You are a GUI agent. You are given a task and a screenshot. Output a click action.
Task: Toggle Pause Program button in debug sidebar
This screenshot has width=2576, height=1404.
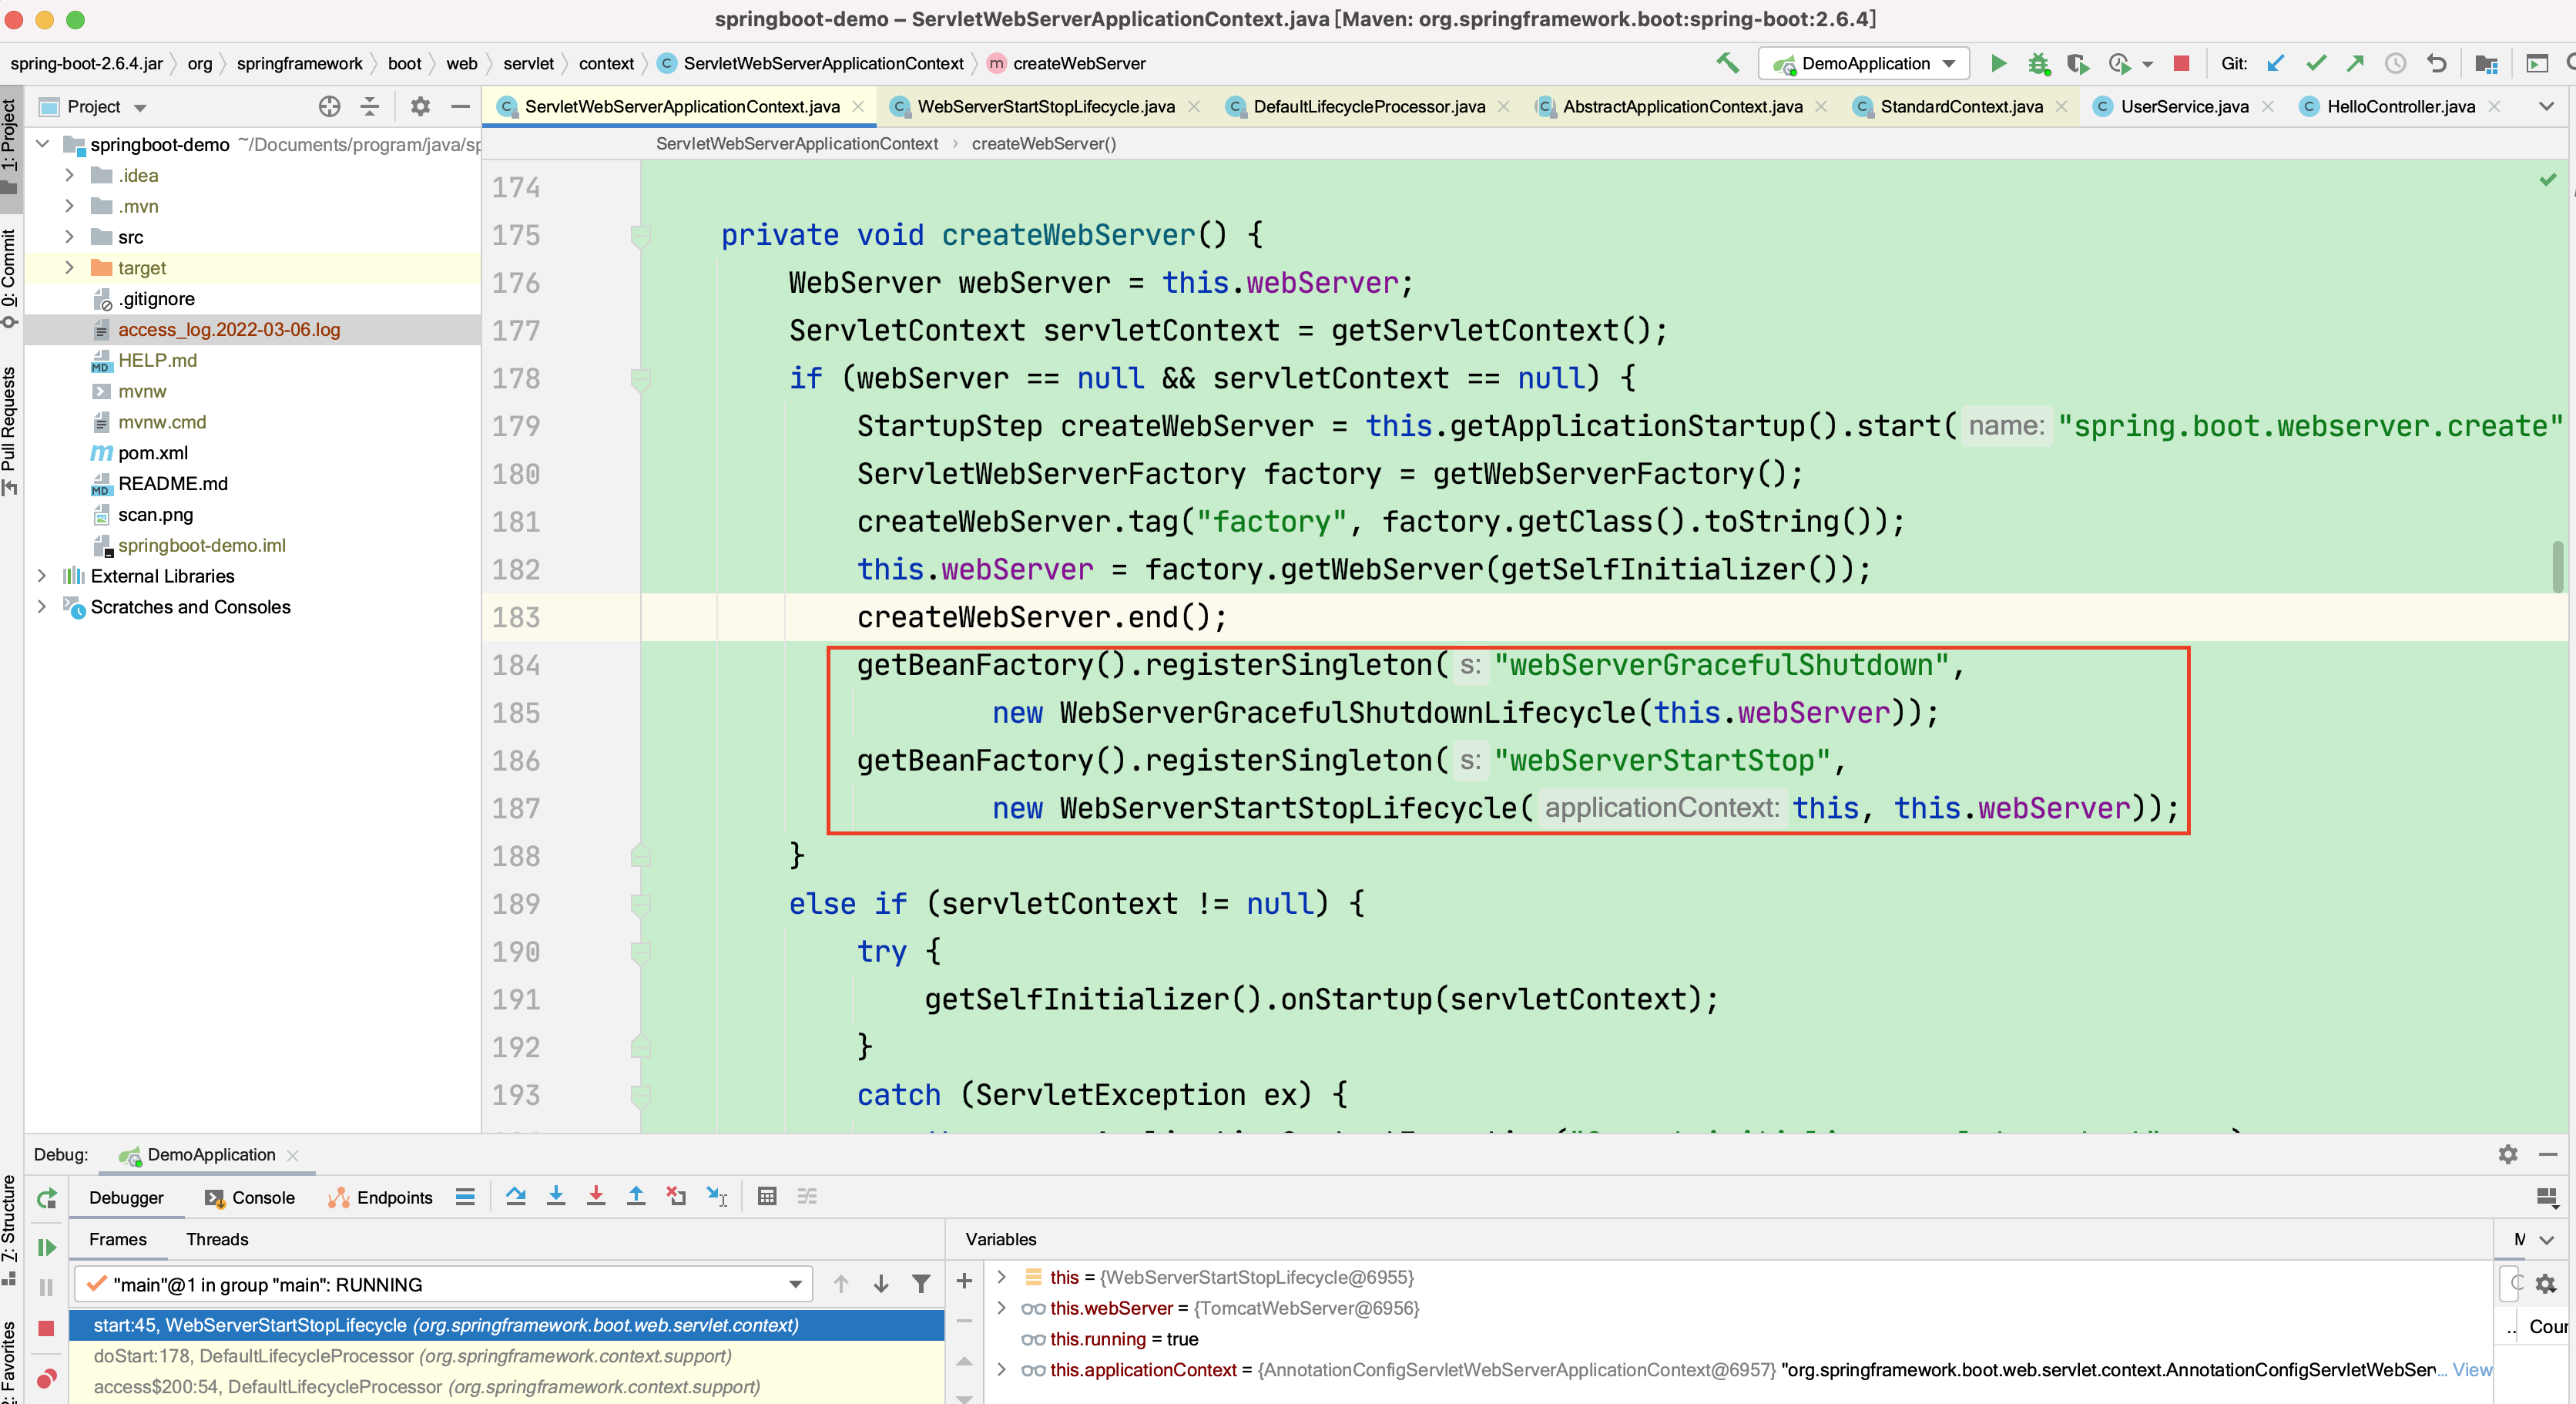click(x=47, y=1287)
